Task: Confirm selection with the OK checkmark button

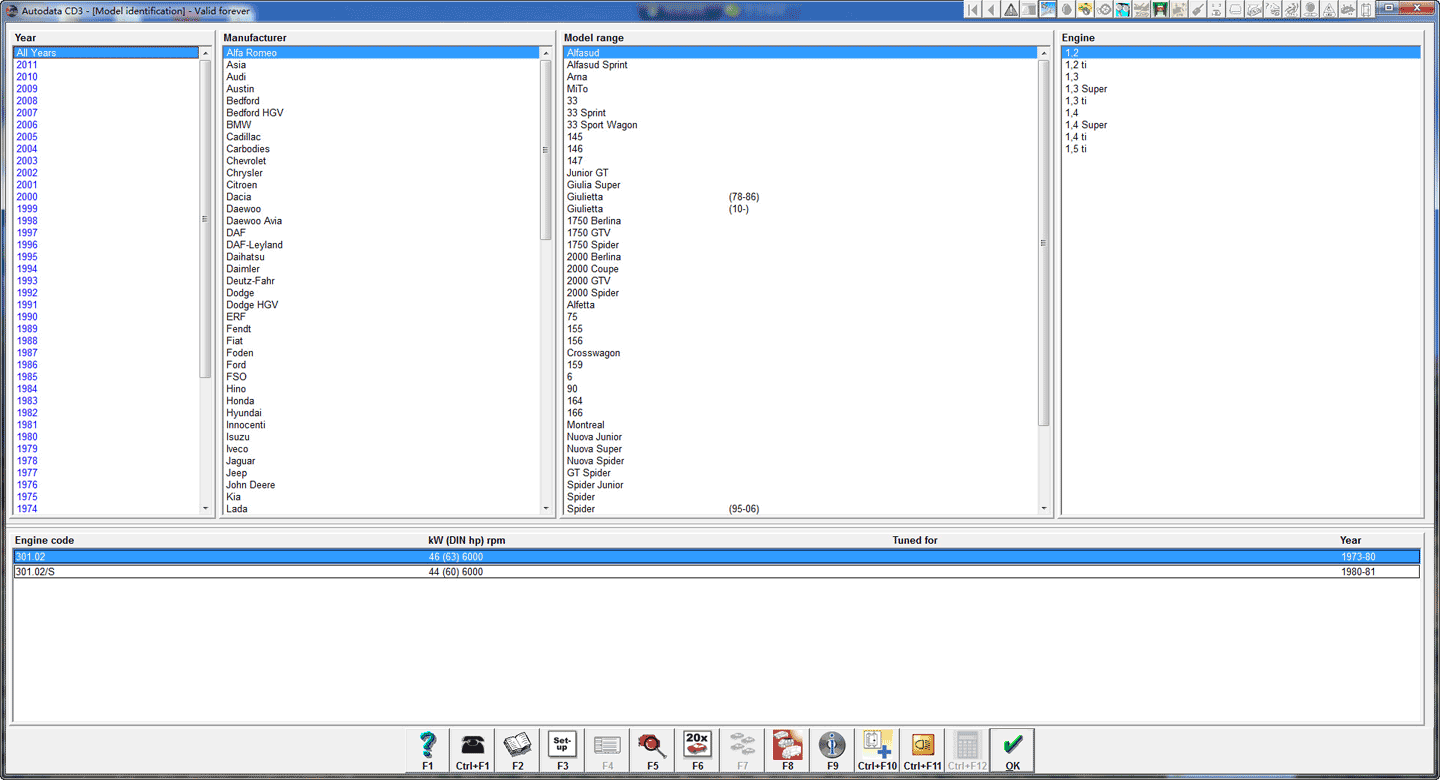Action: pos(1012,750)
